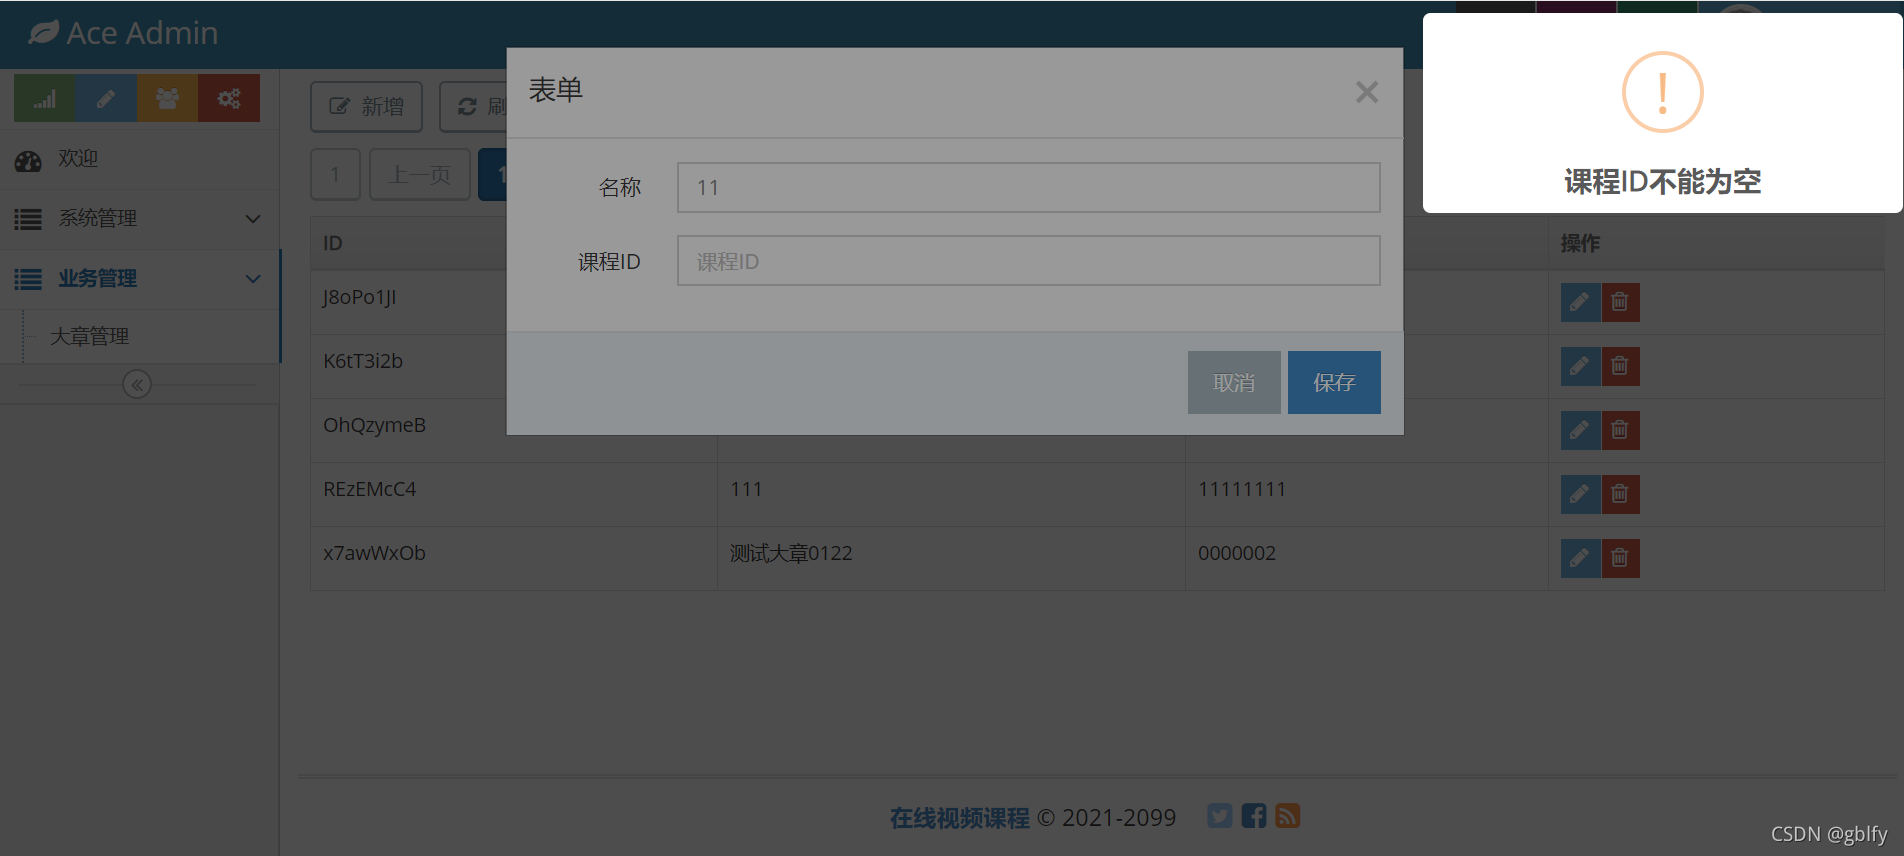The height and width of the screenshot is (856, 1904).
Task: Edit the REzEMcC4 row
Action: click(x=1580, y=494)
